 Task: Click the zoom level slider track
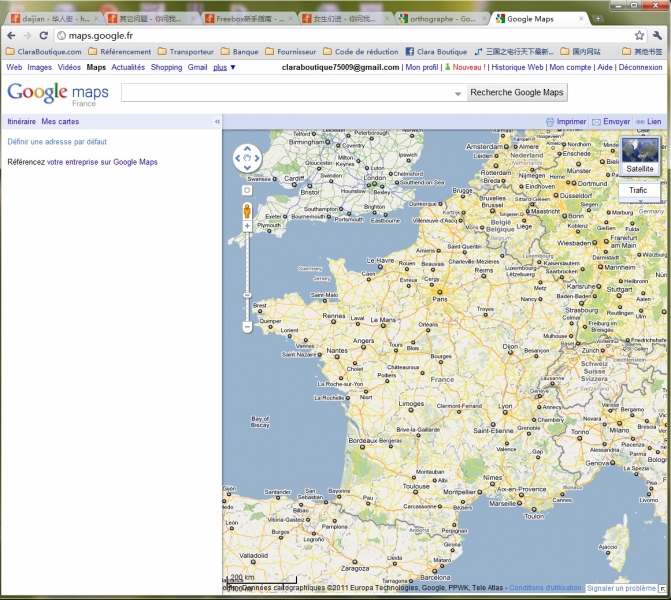[247, 275]
